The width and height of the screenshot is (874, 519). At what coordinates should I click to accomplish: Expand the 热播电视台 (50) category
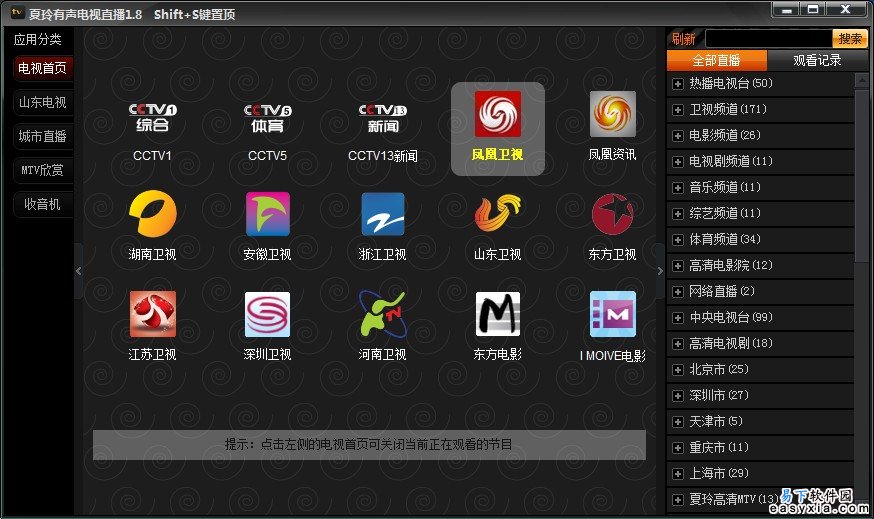[677, 84]
